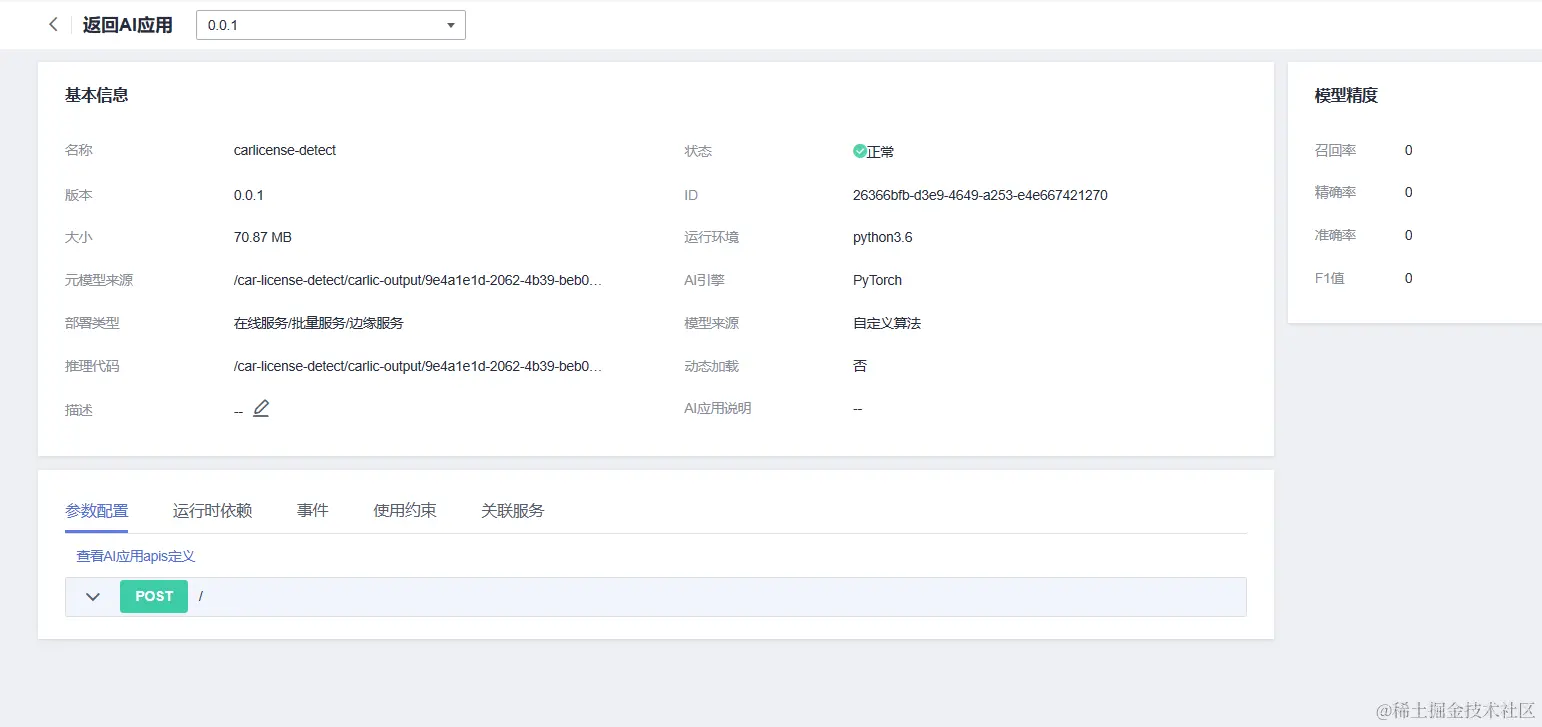Click the 动态加载 value 否
This screenshot has height=727, width=1542.
pyautogui.click(x=860, y=366)
